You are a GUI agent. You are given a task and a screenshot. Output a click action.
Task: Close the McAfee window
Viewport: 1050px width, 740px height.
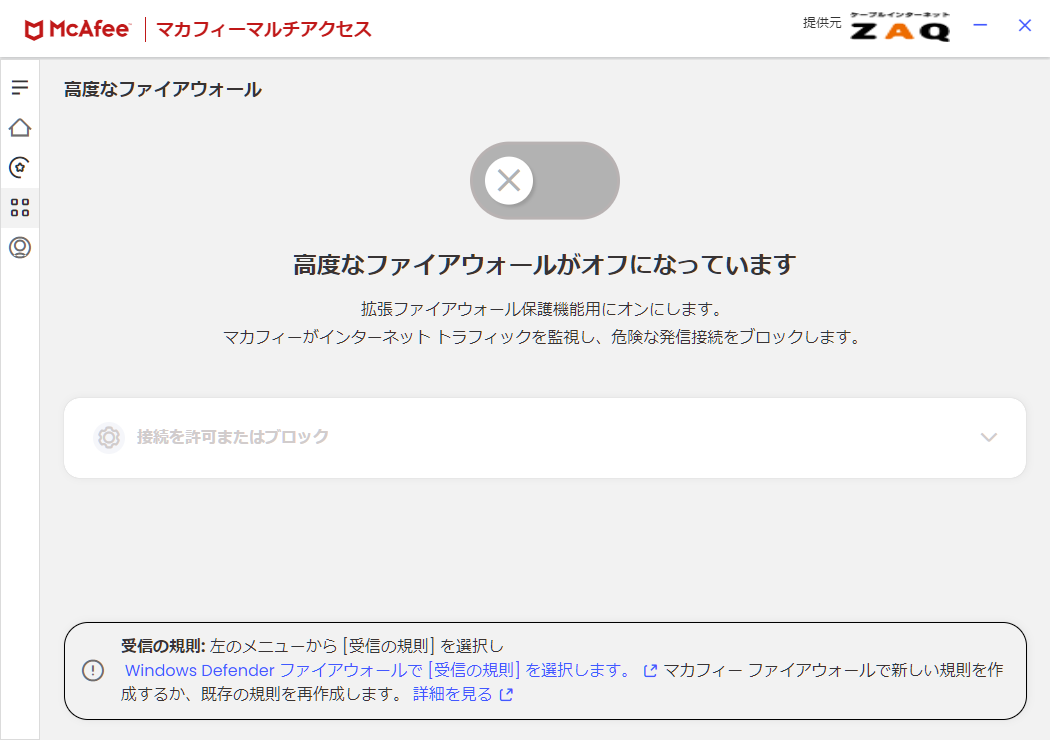tap(1025, 25)
